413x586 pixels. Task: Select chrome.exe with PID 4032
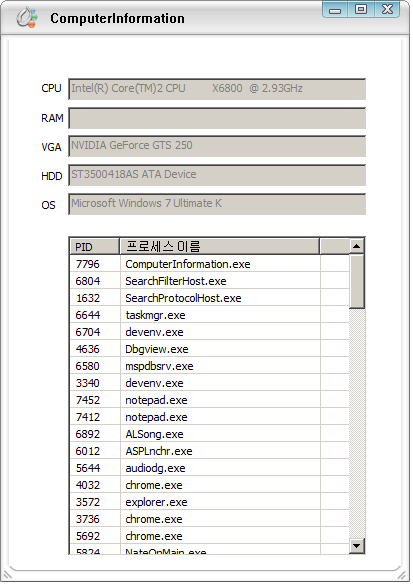[x=209, y=485]
